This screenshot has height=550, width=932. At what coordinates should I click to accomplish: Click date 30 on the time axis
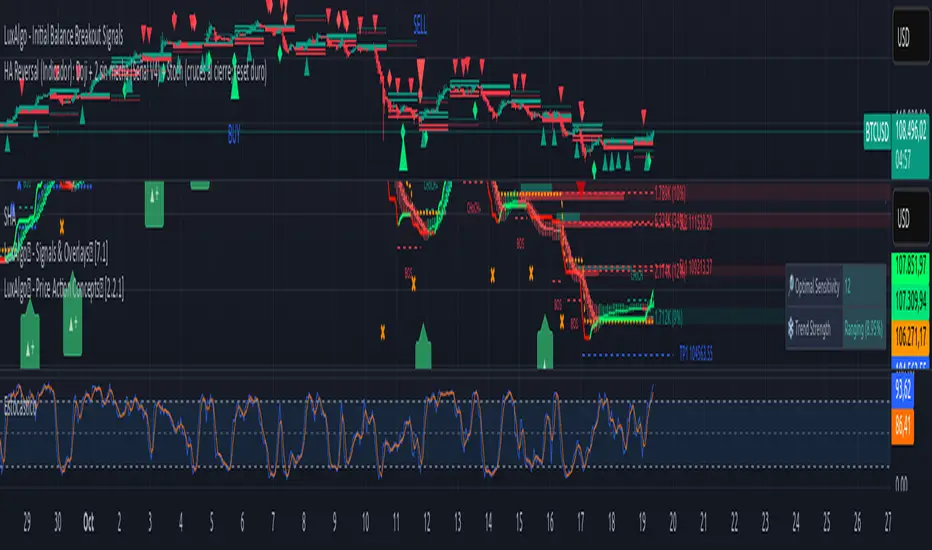tap(58, 523)
